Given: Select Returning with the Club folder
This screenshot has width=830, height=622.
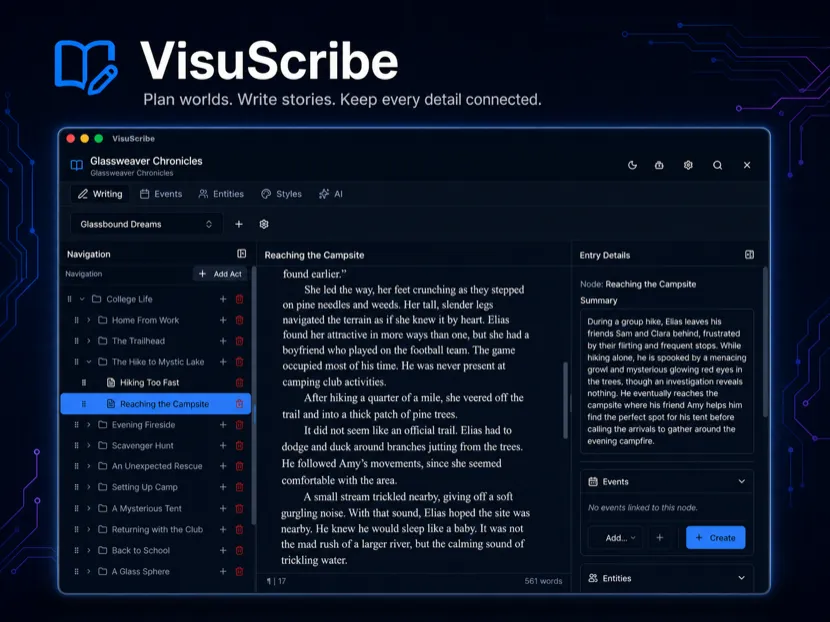Looking at the screenshot, I should click(157, 529).
